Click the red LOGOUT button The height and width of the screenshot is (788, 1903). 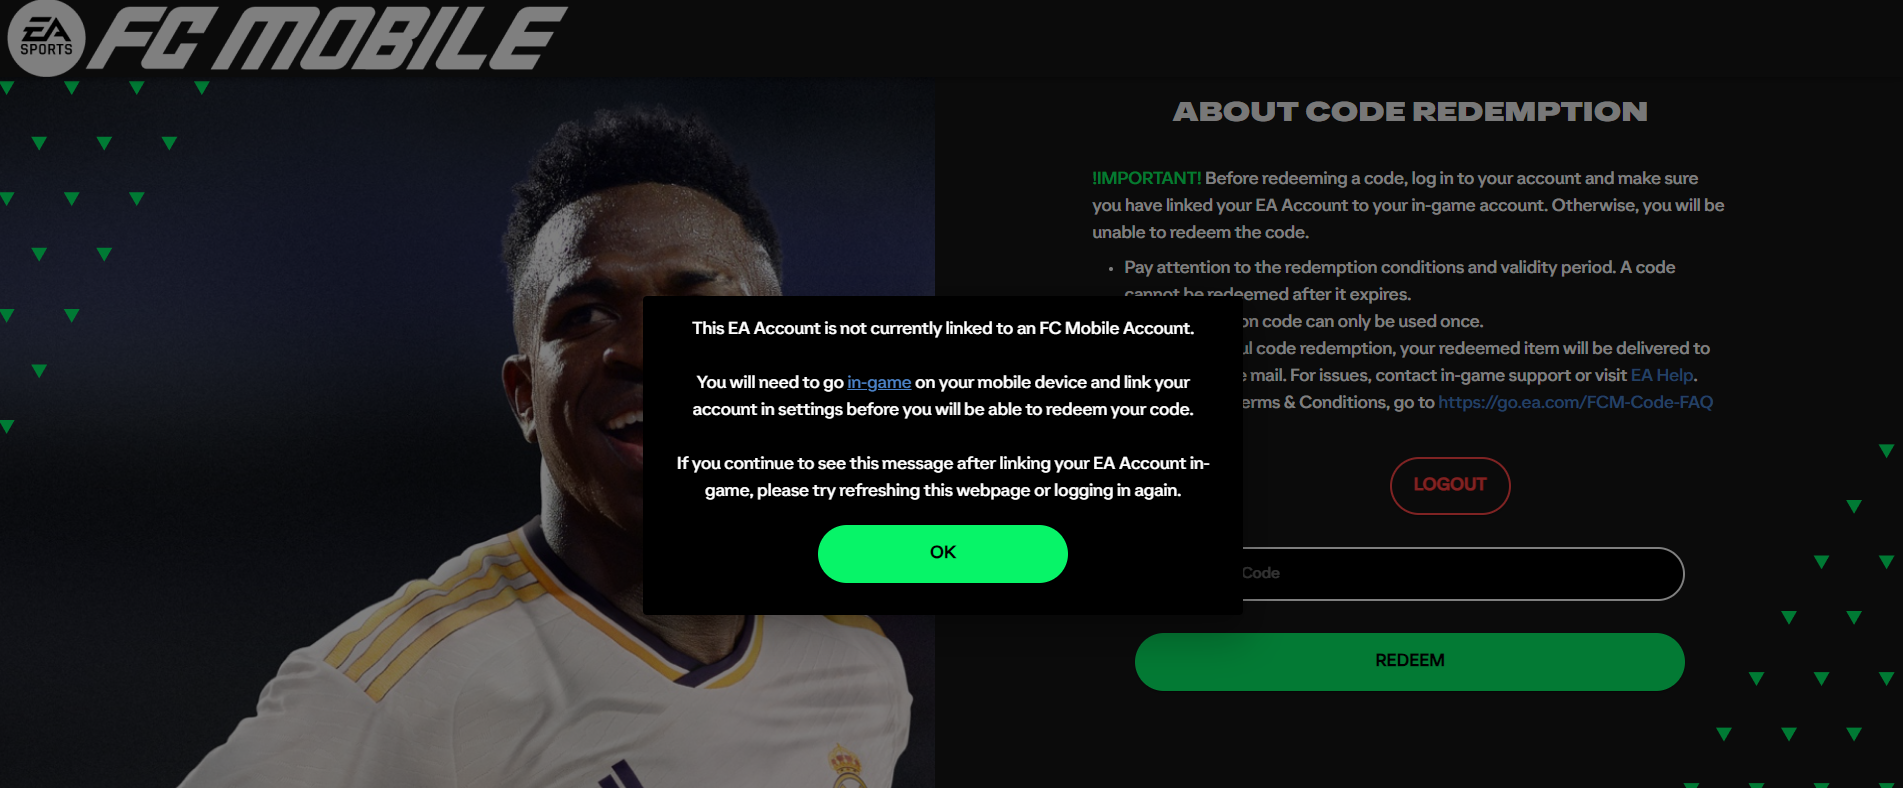point(1449,485)
